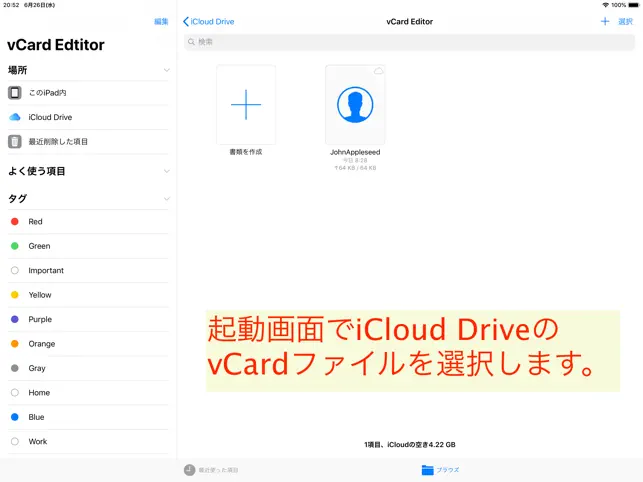Tap the 書類を作成 create document tile

point(246,111)
